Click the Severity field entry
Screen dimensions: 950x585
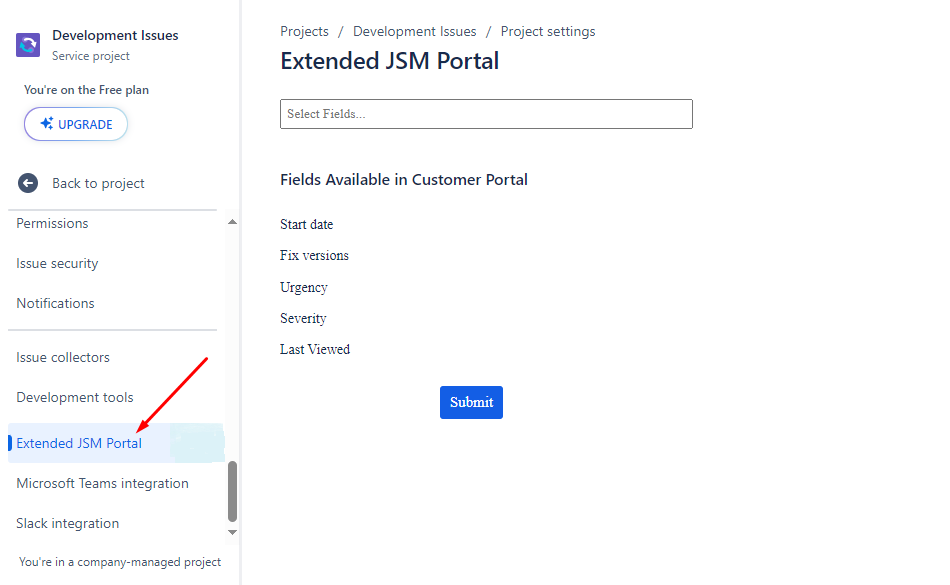tap(303, 319)
